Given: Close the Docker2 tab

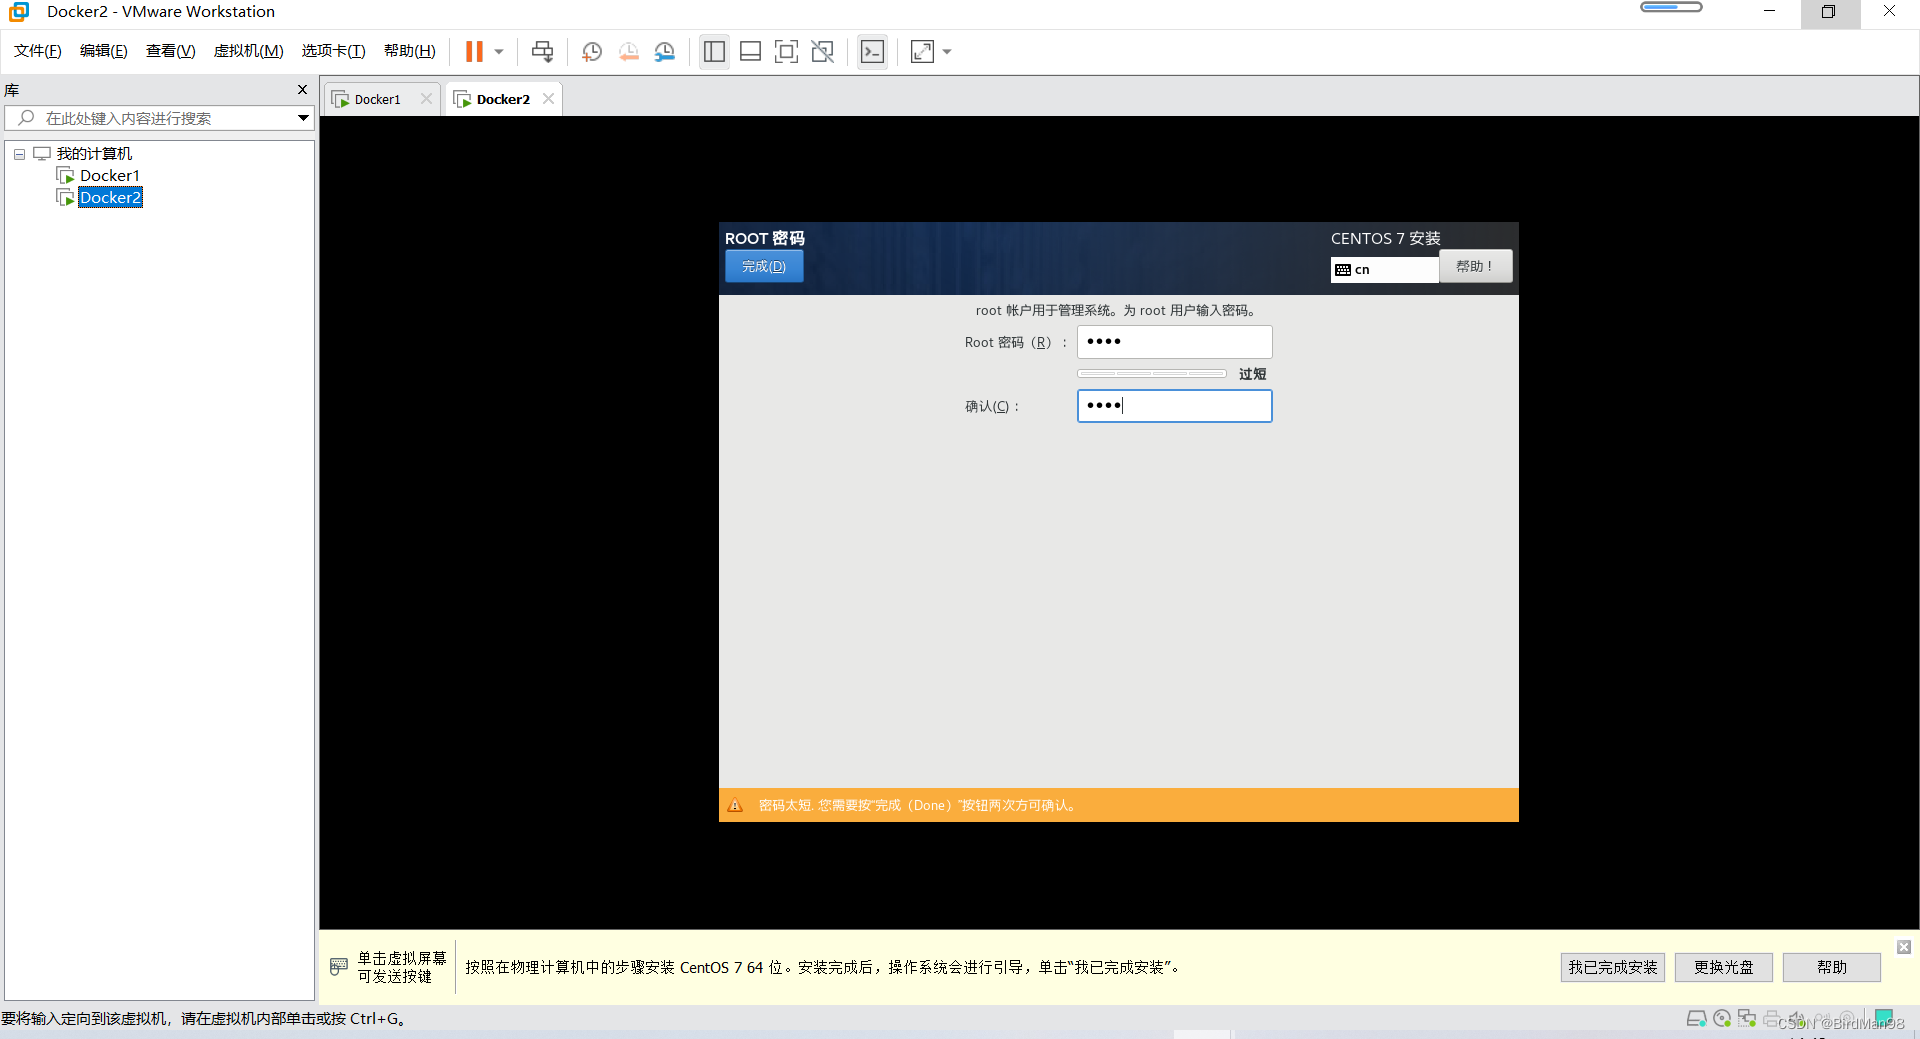Looking at the screenshot, I should 548,99.
